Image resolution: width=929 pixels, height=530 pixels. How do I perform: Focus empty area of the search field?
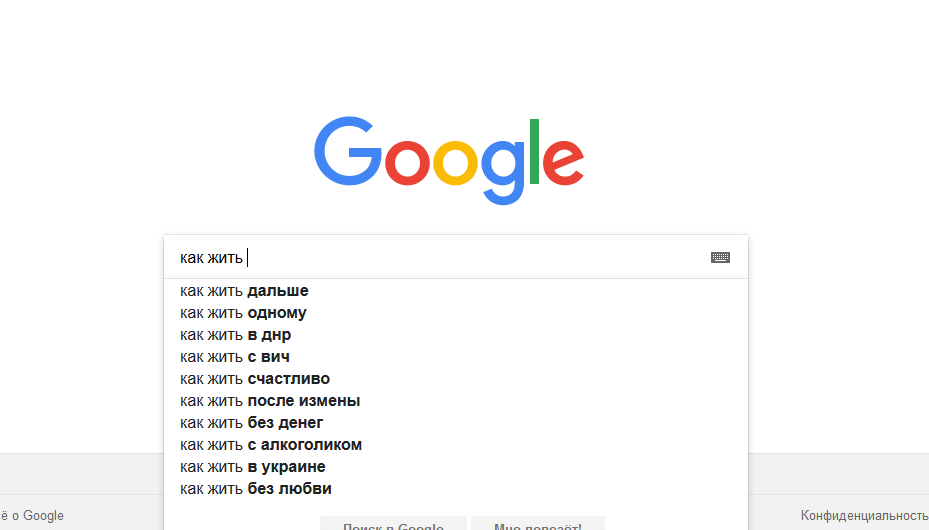tap(474, 258)
